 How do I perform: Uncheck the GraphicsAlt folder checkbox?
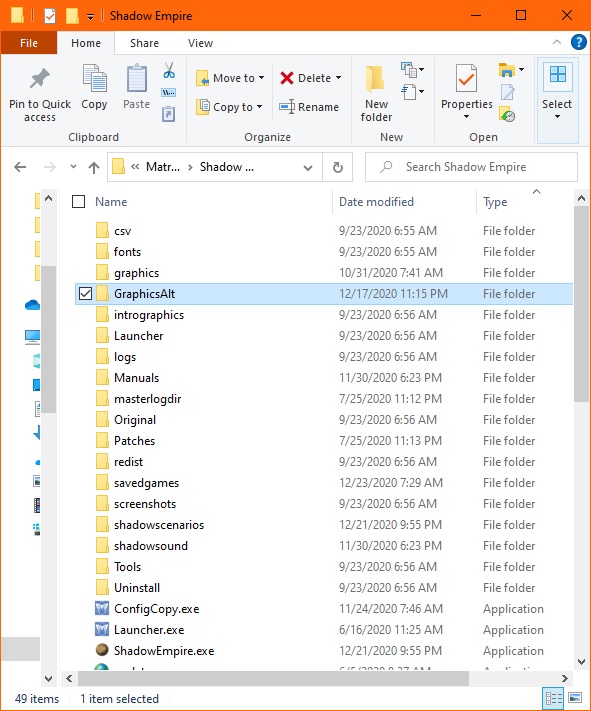pos(85,293)
